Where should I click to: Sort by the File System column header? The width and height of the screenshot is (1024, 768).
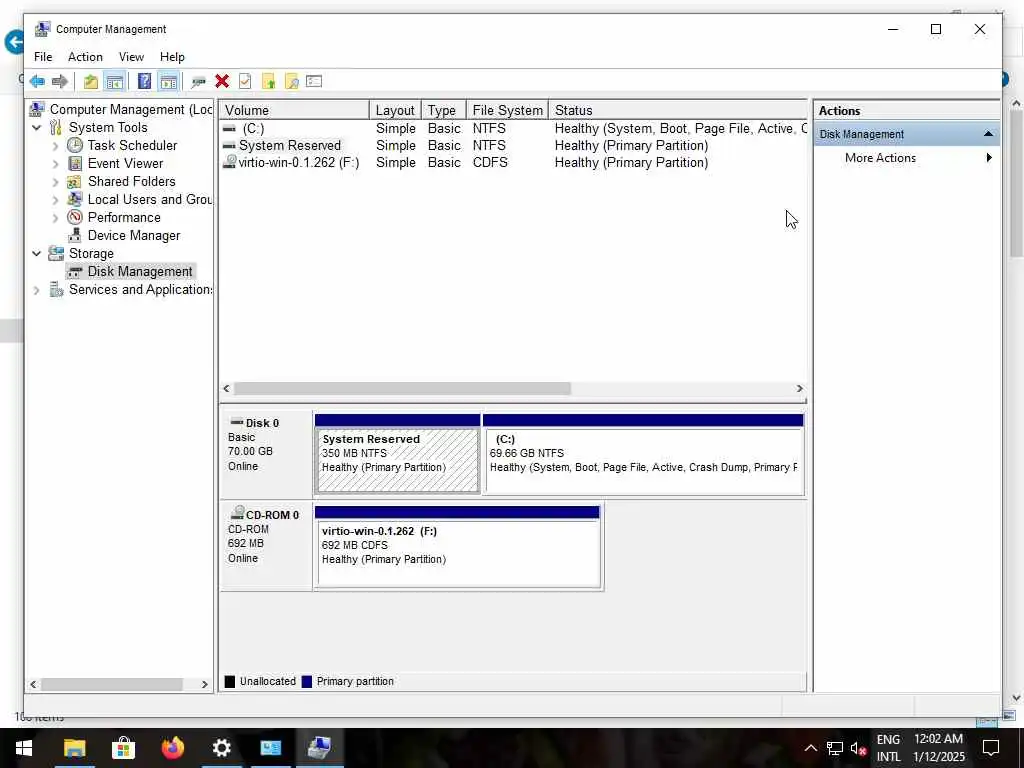pyautogui.click(x=507, y=110)
